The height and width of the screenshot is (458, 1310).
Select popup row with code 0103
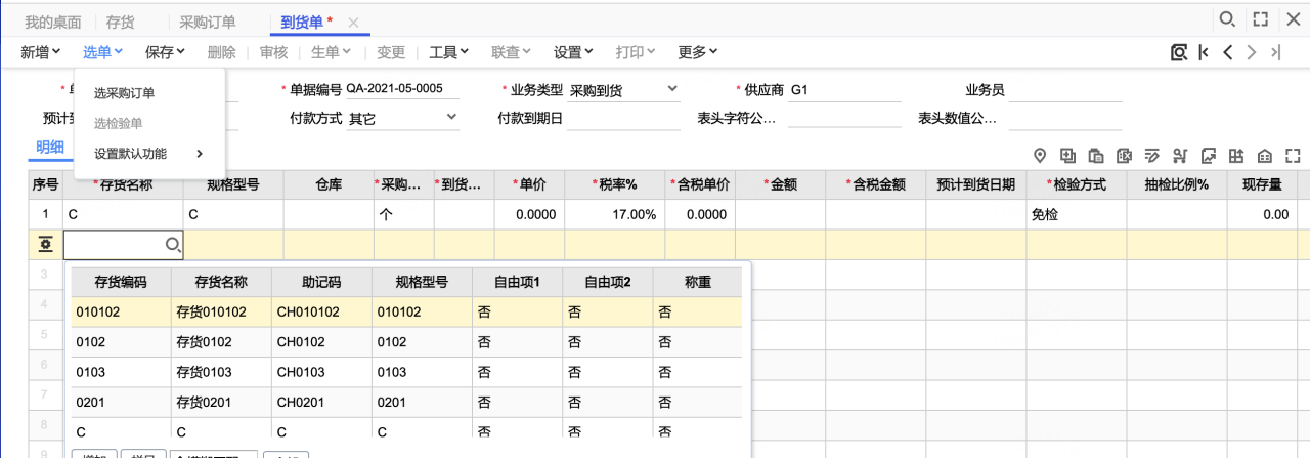pos(408,372)
